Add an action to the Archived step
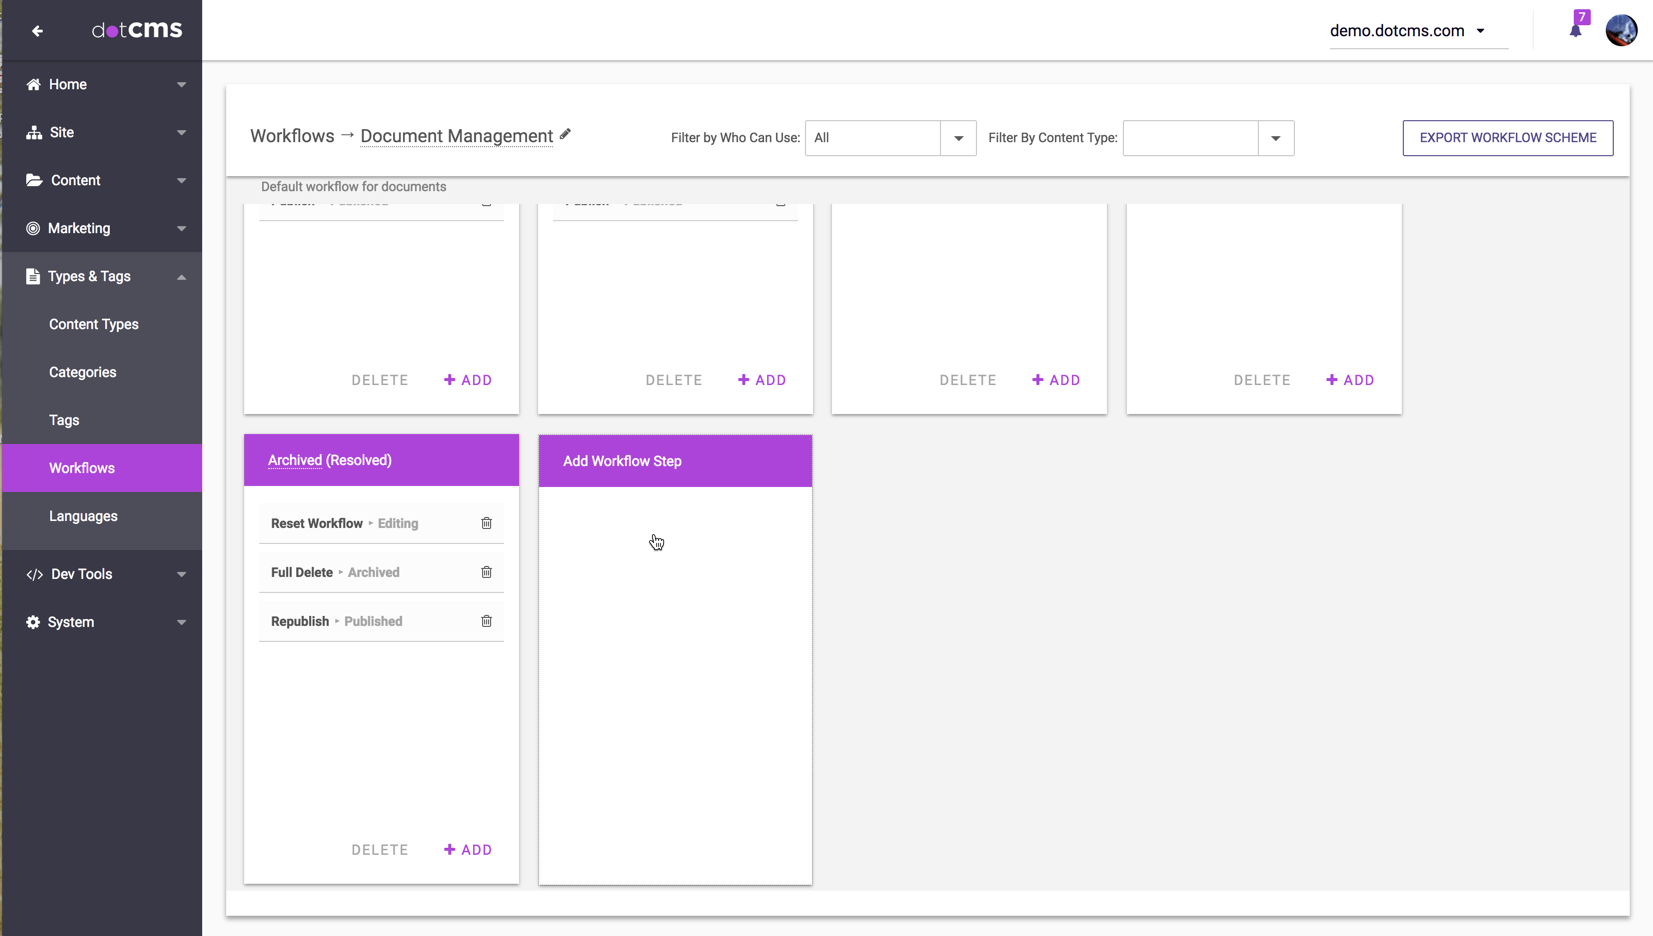Screen dimensions: 1653x936 pos(468,850)
